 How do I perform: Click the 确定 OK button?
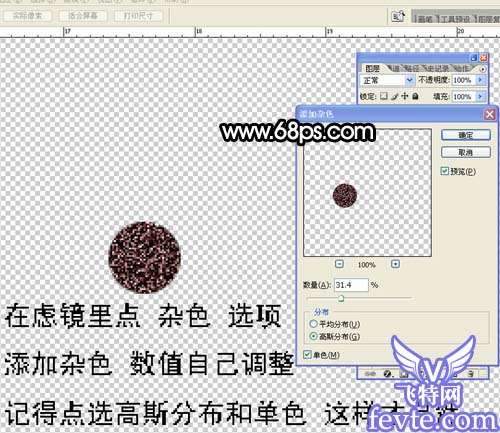click(466, 135)
